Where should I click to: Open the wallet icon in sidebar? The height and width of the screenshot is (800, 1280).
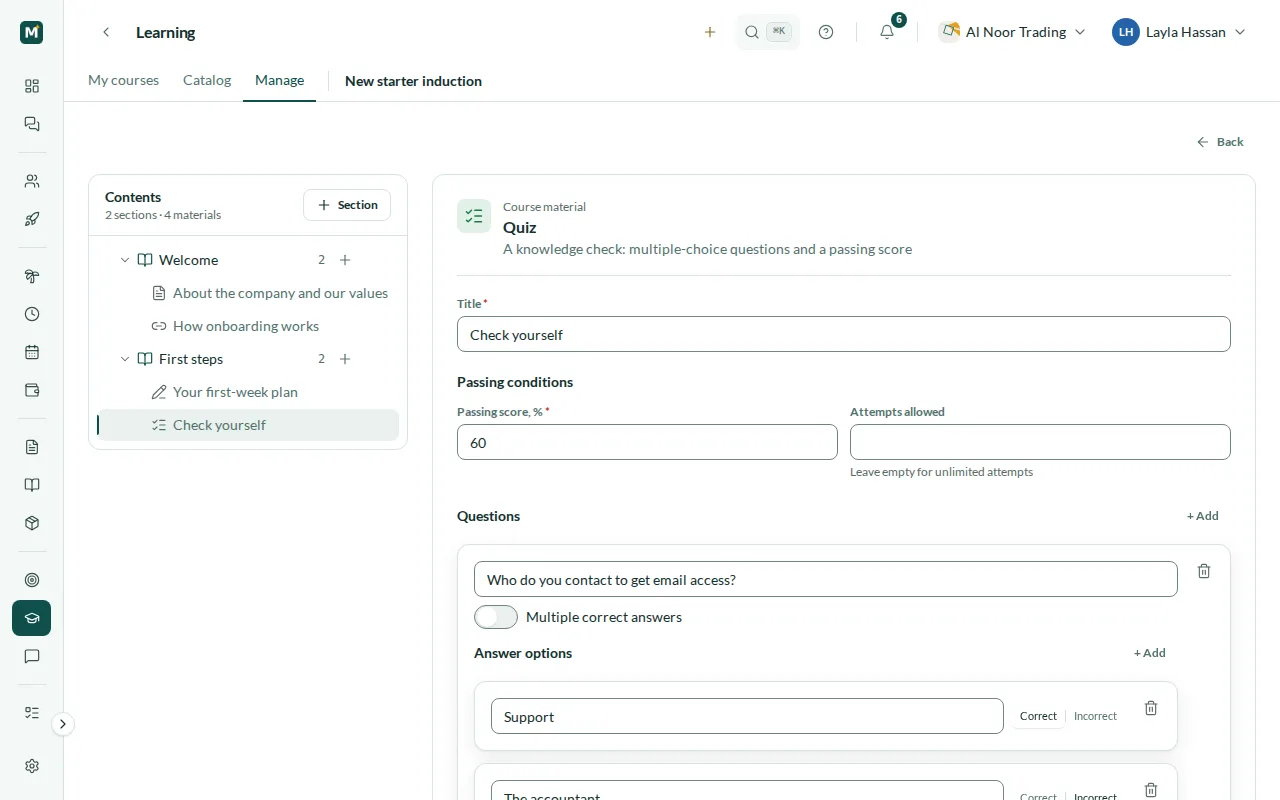pos(32,390)
